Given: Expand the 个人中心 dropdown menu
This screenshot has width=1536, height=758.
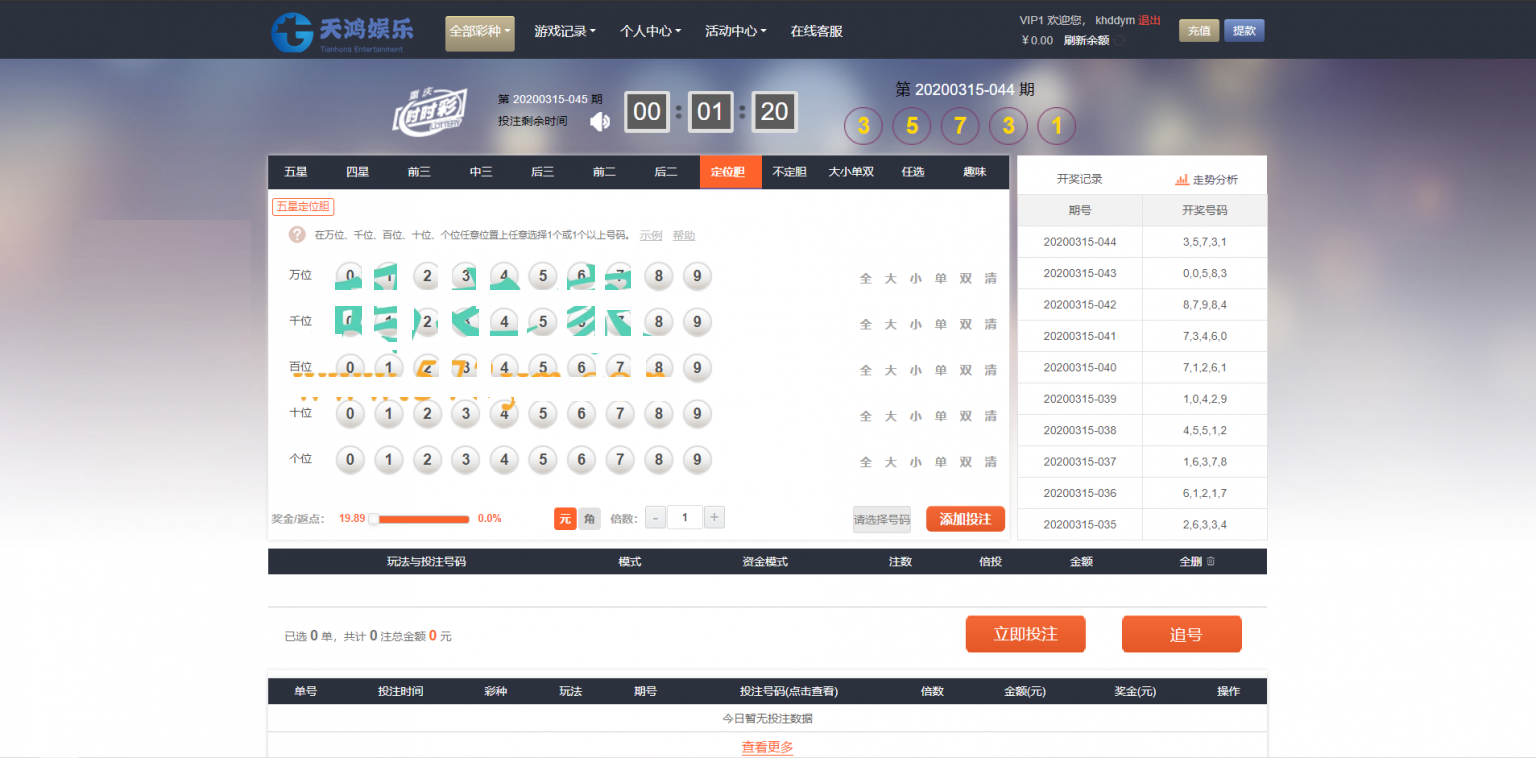Looking at the screenshot, I should pyautogui.click(x=650, y=32).
